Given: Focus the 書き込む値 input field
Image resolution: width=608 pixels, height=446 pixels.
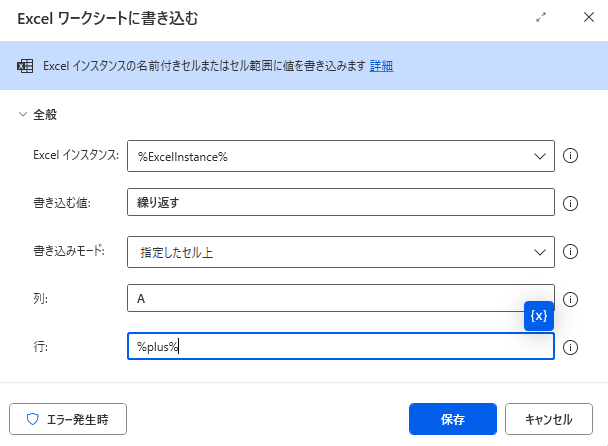Looking at the screenshot, I should pos(341,202).
